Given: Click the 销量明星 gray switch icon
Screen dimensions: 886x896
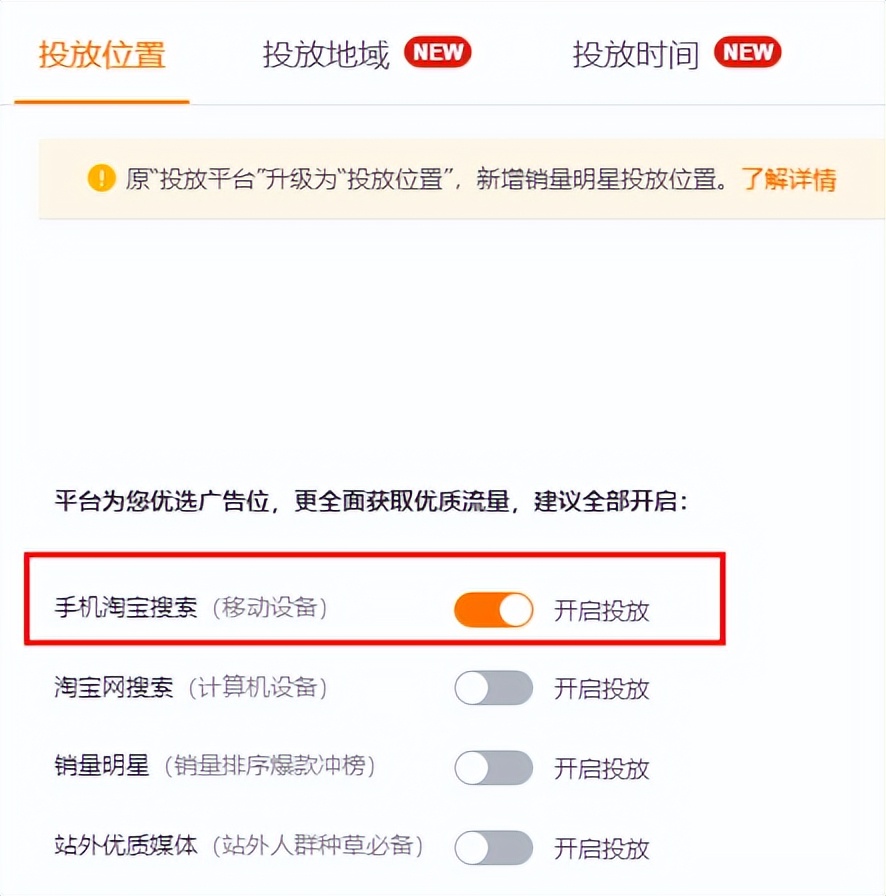Looking at the screenshot, I should (x=492, y=768).
